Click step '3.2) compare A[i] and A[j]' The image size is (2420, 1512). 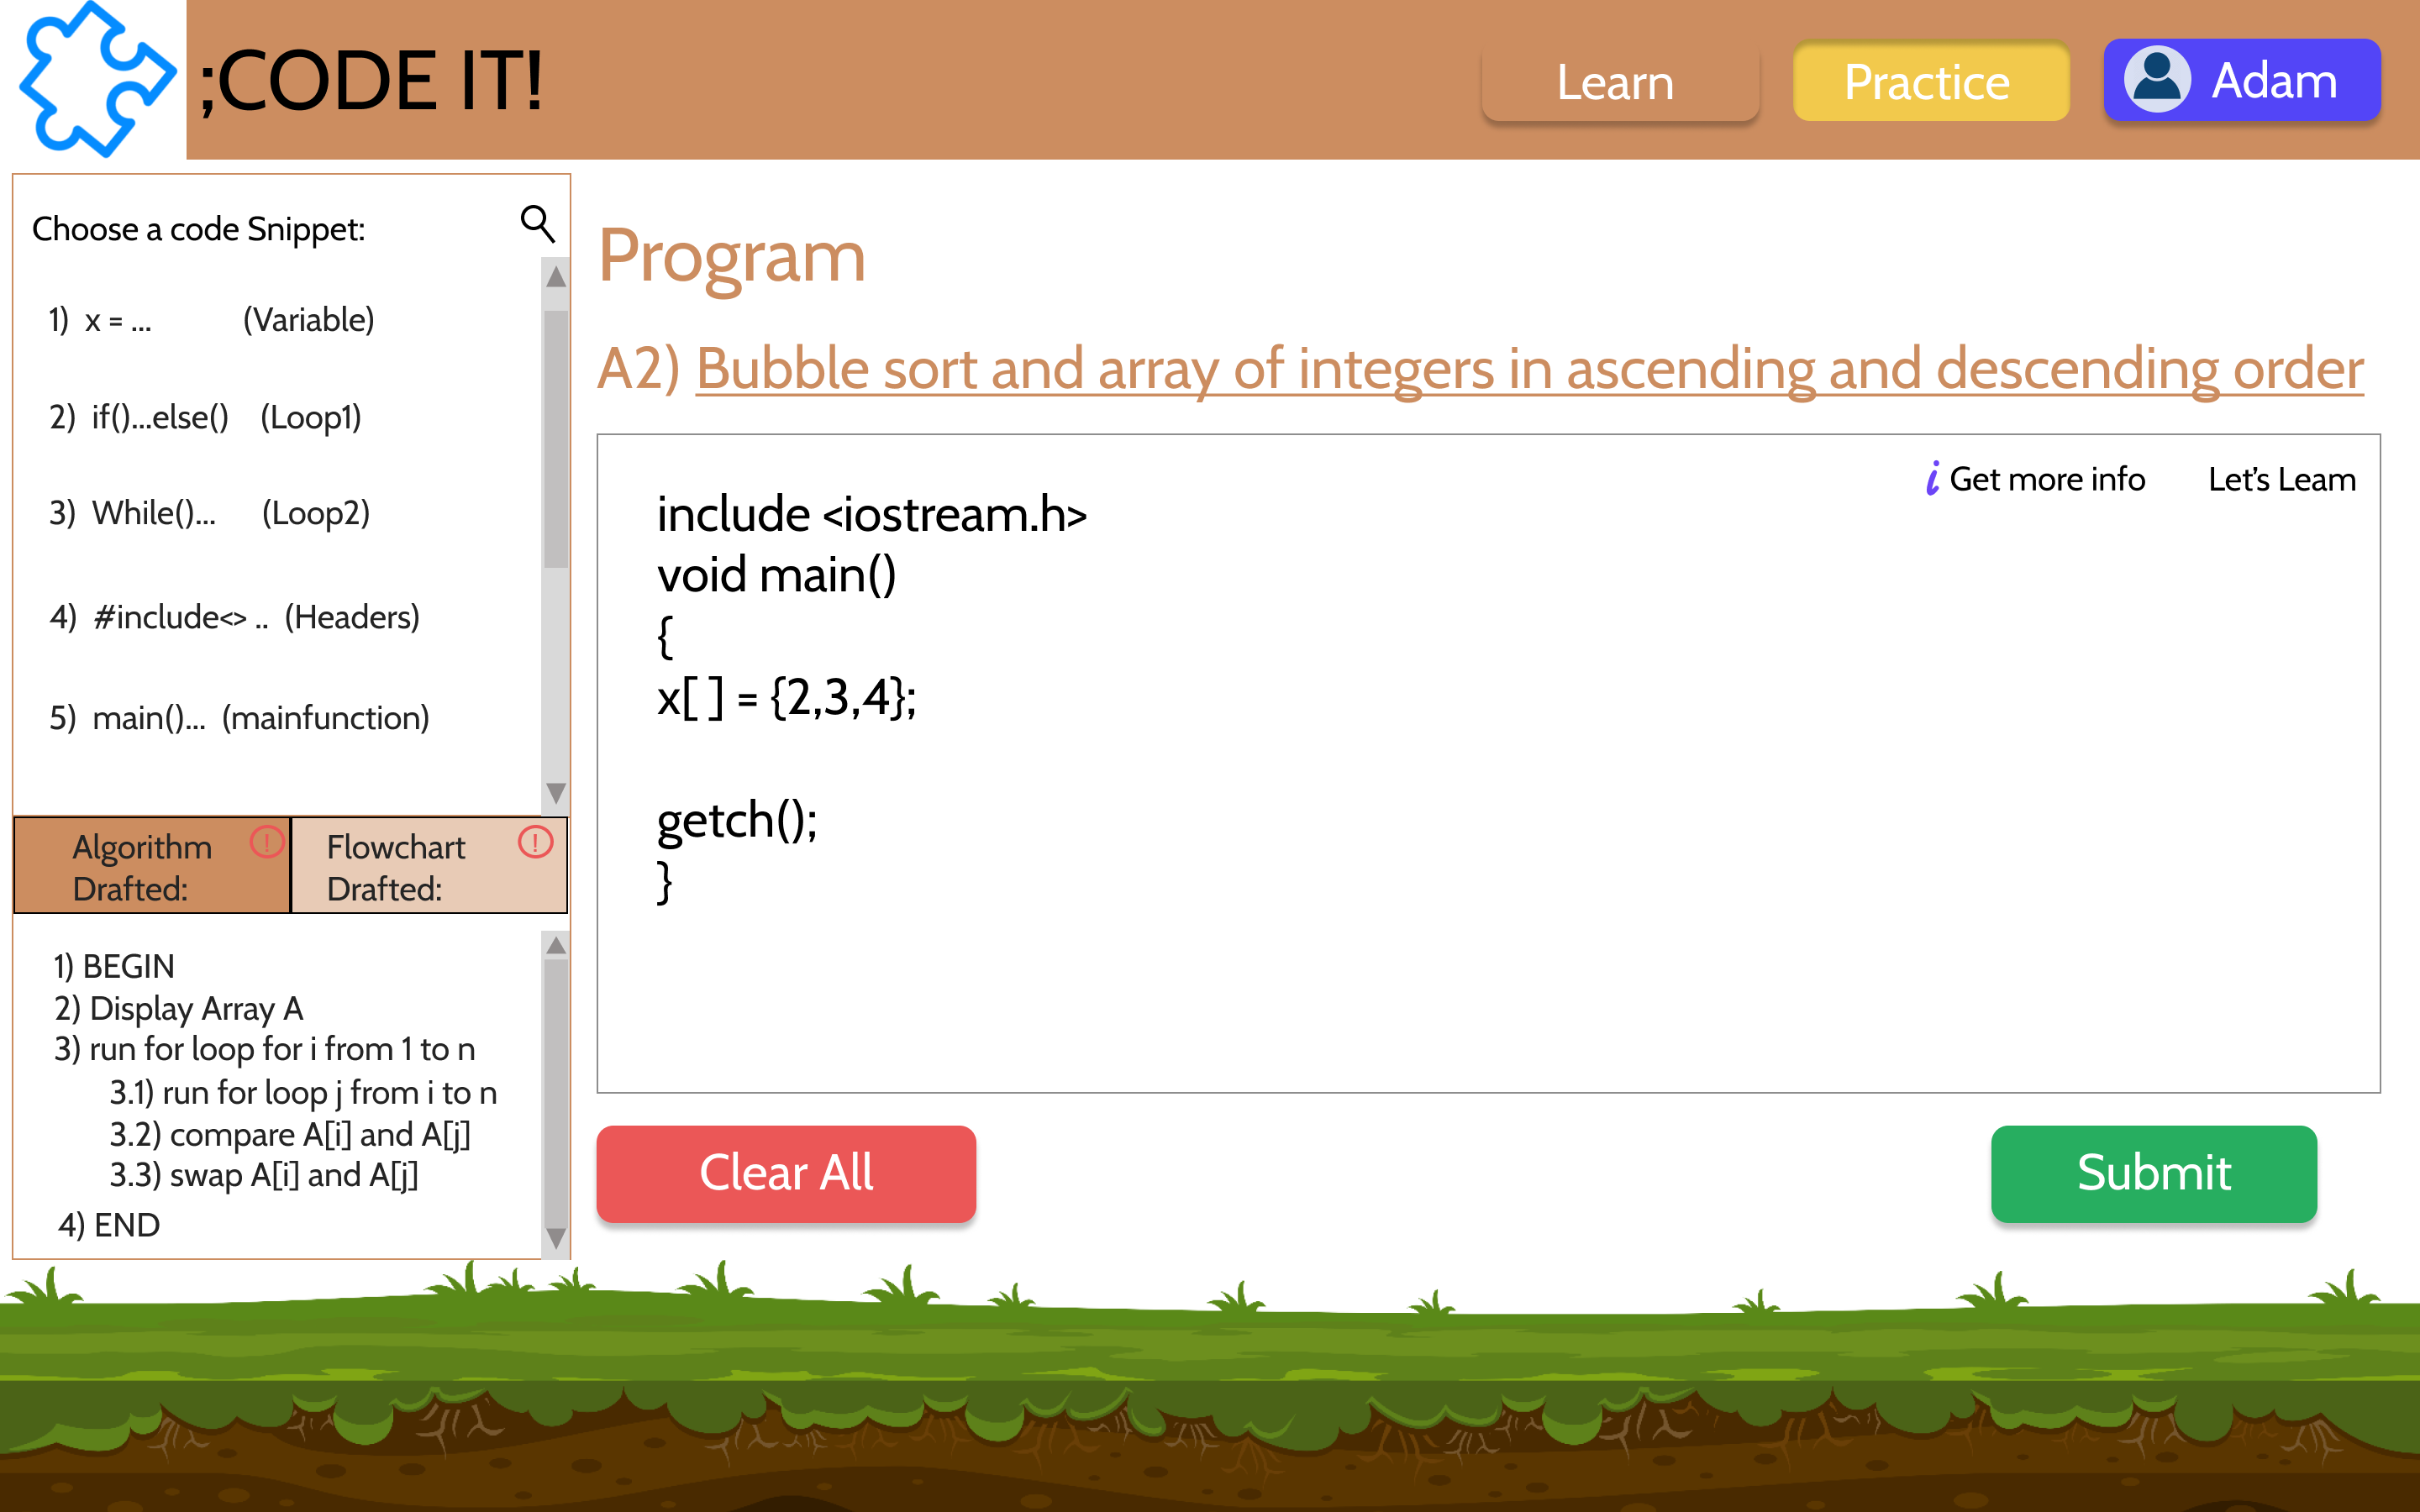290,1135
